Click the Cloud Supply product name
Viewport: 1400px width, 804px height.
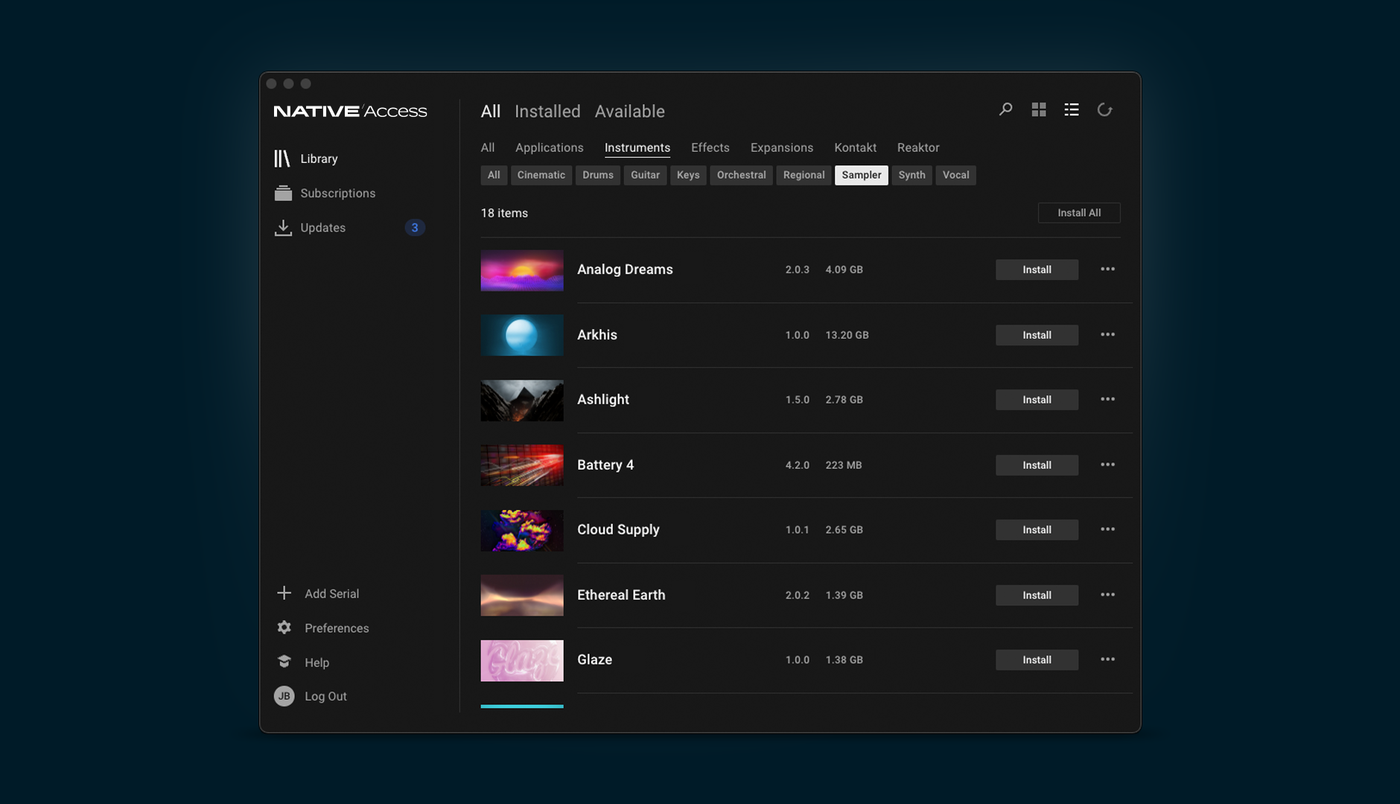618,530
